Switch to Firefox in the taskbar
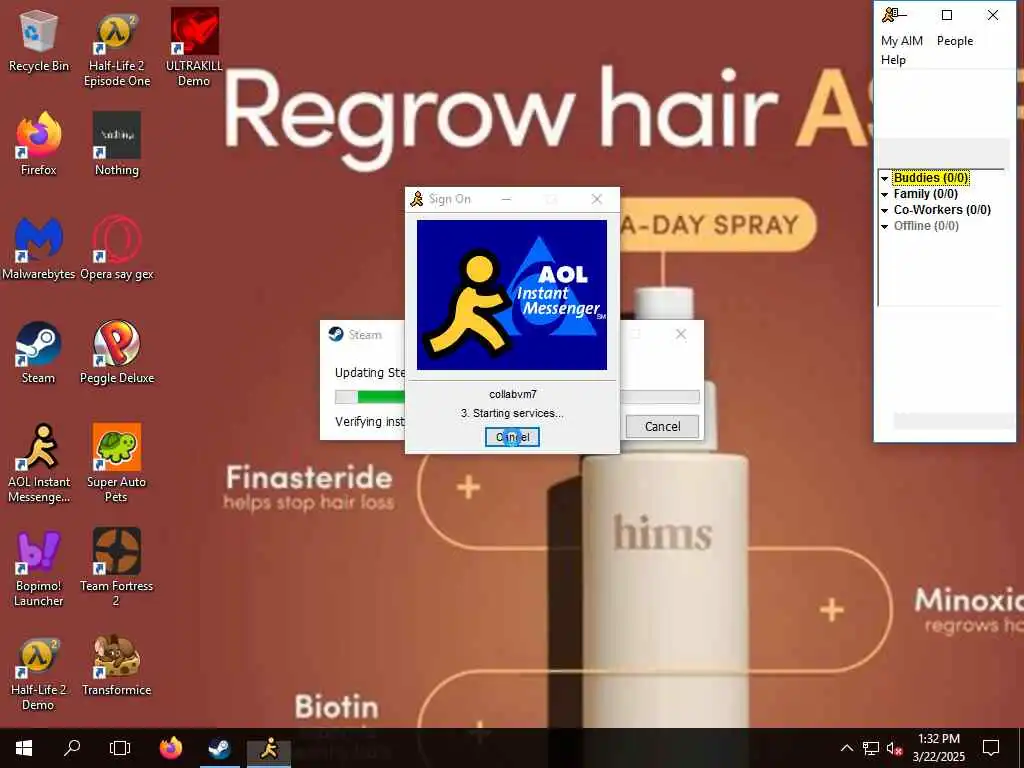This screenshot has height=768, width=1024. tap(171, 748)
